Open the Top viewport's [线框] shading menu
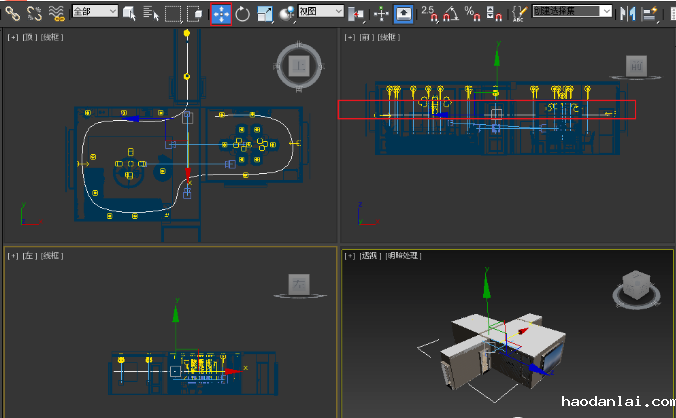Screen dimensions: 676x418 coord(52,37)
